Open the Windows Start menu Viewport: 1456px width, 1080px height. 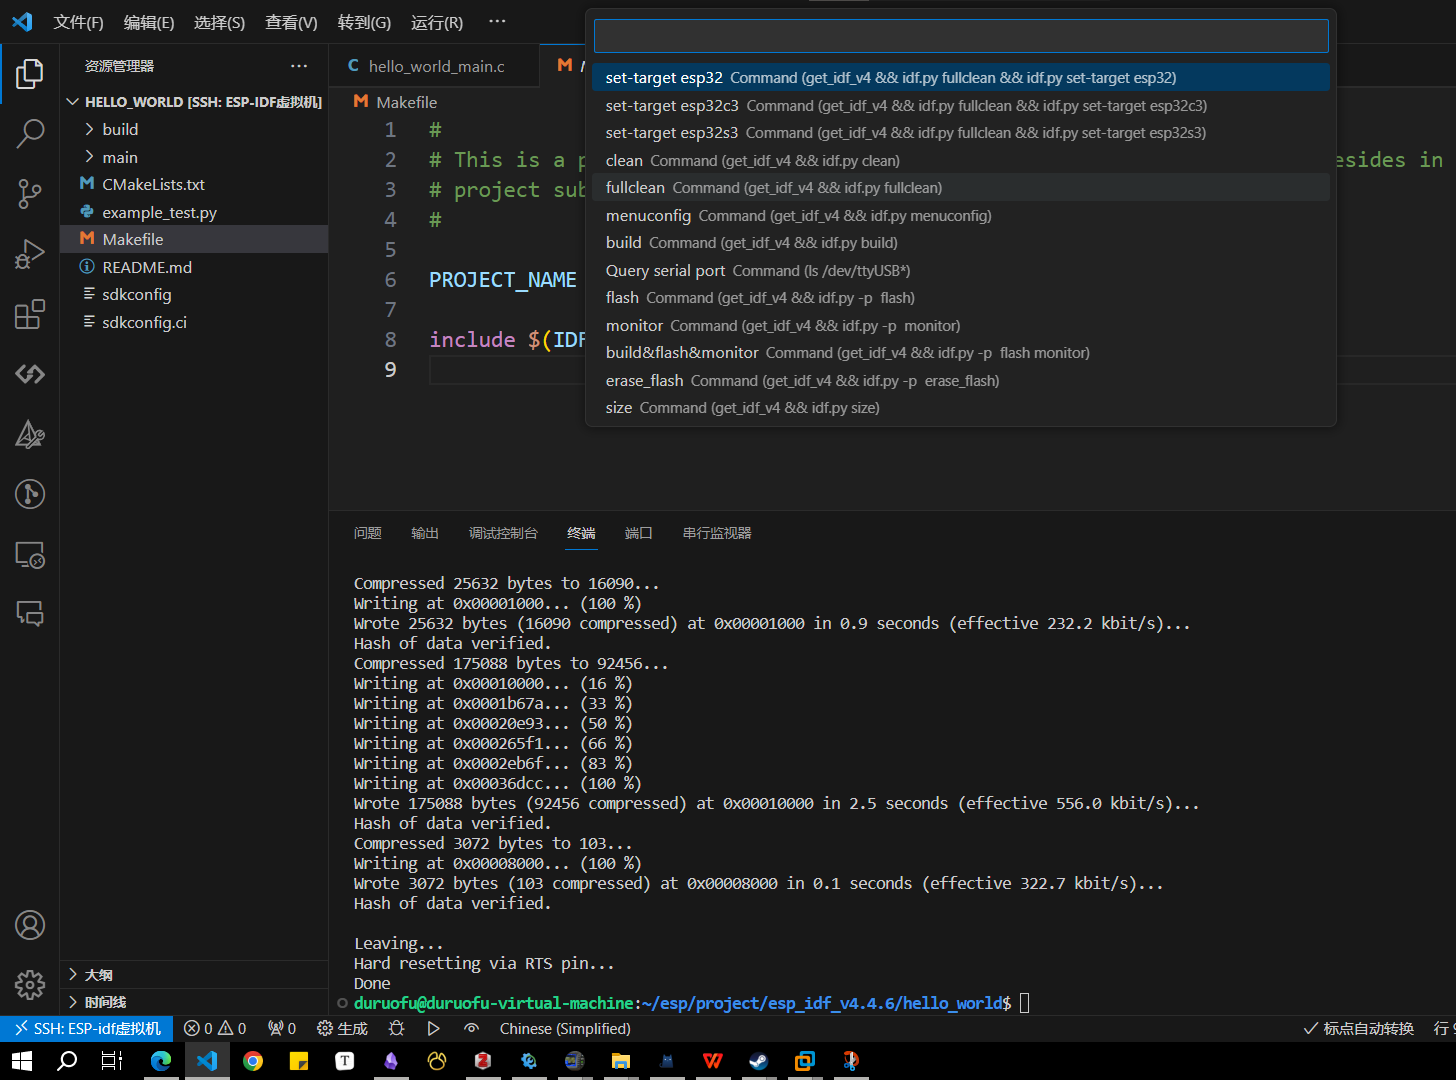point(22,1061)
